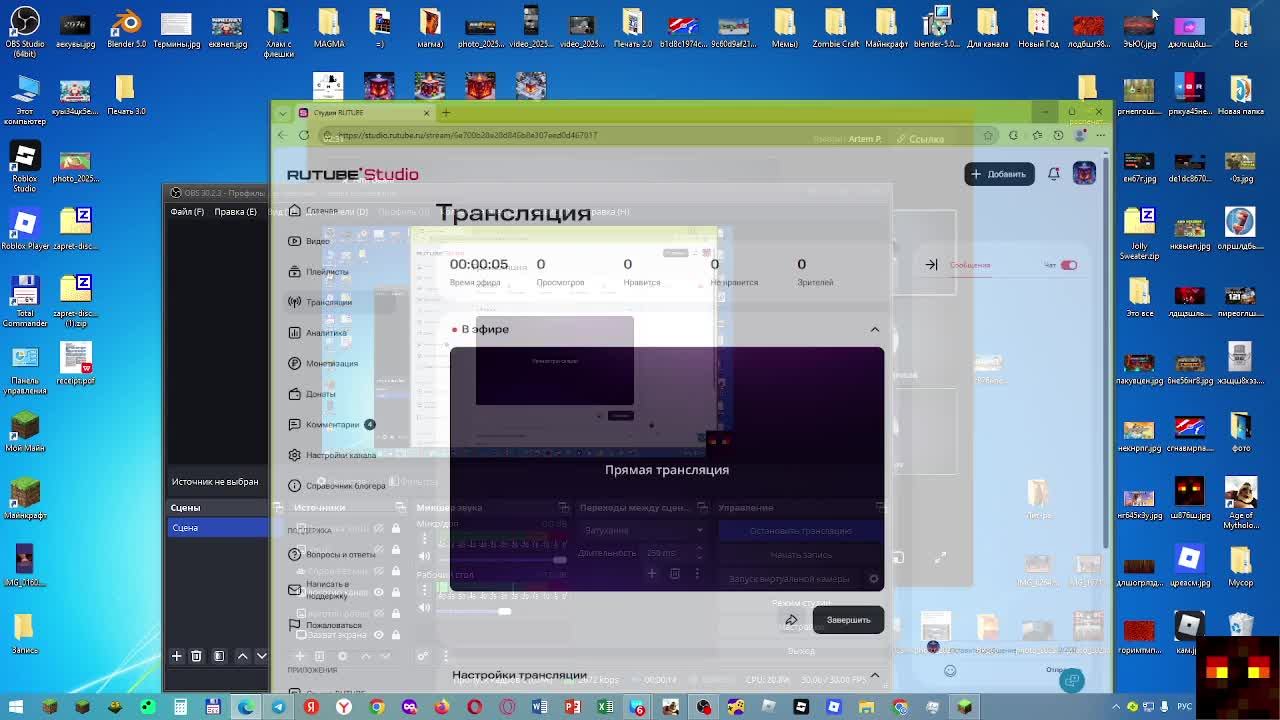
Task: Click Excel icon in the taskbar
Action: (605, 707)
